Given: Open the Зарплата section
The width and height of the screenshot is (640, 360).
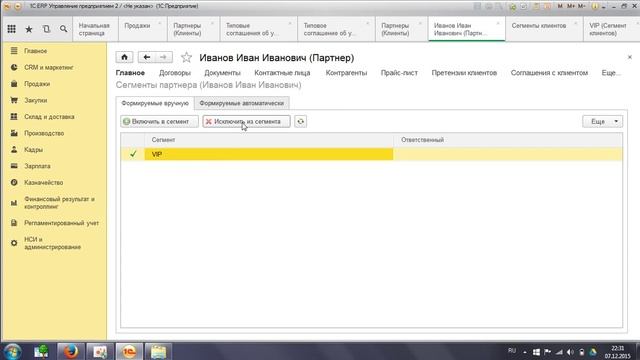Looking at the screenshot, I should click(37, 166).
